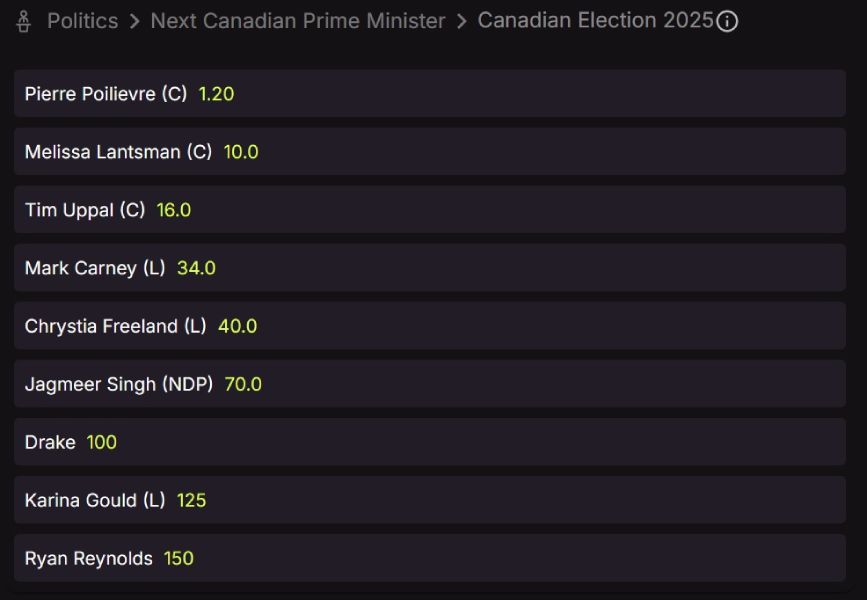The width and height of the screenshot is (867, 600).
Task: Pick the 34.0 odds for Carney
Action: click(196, 268)
